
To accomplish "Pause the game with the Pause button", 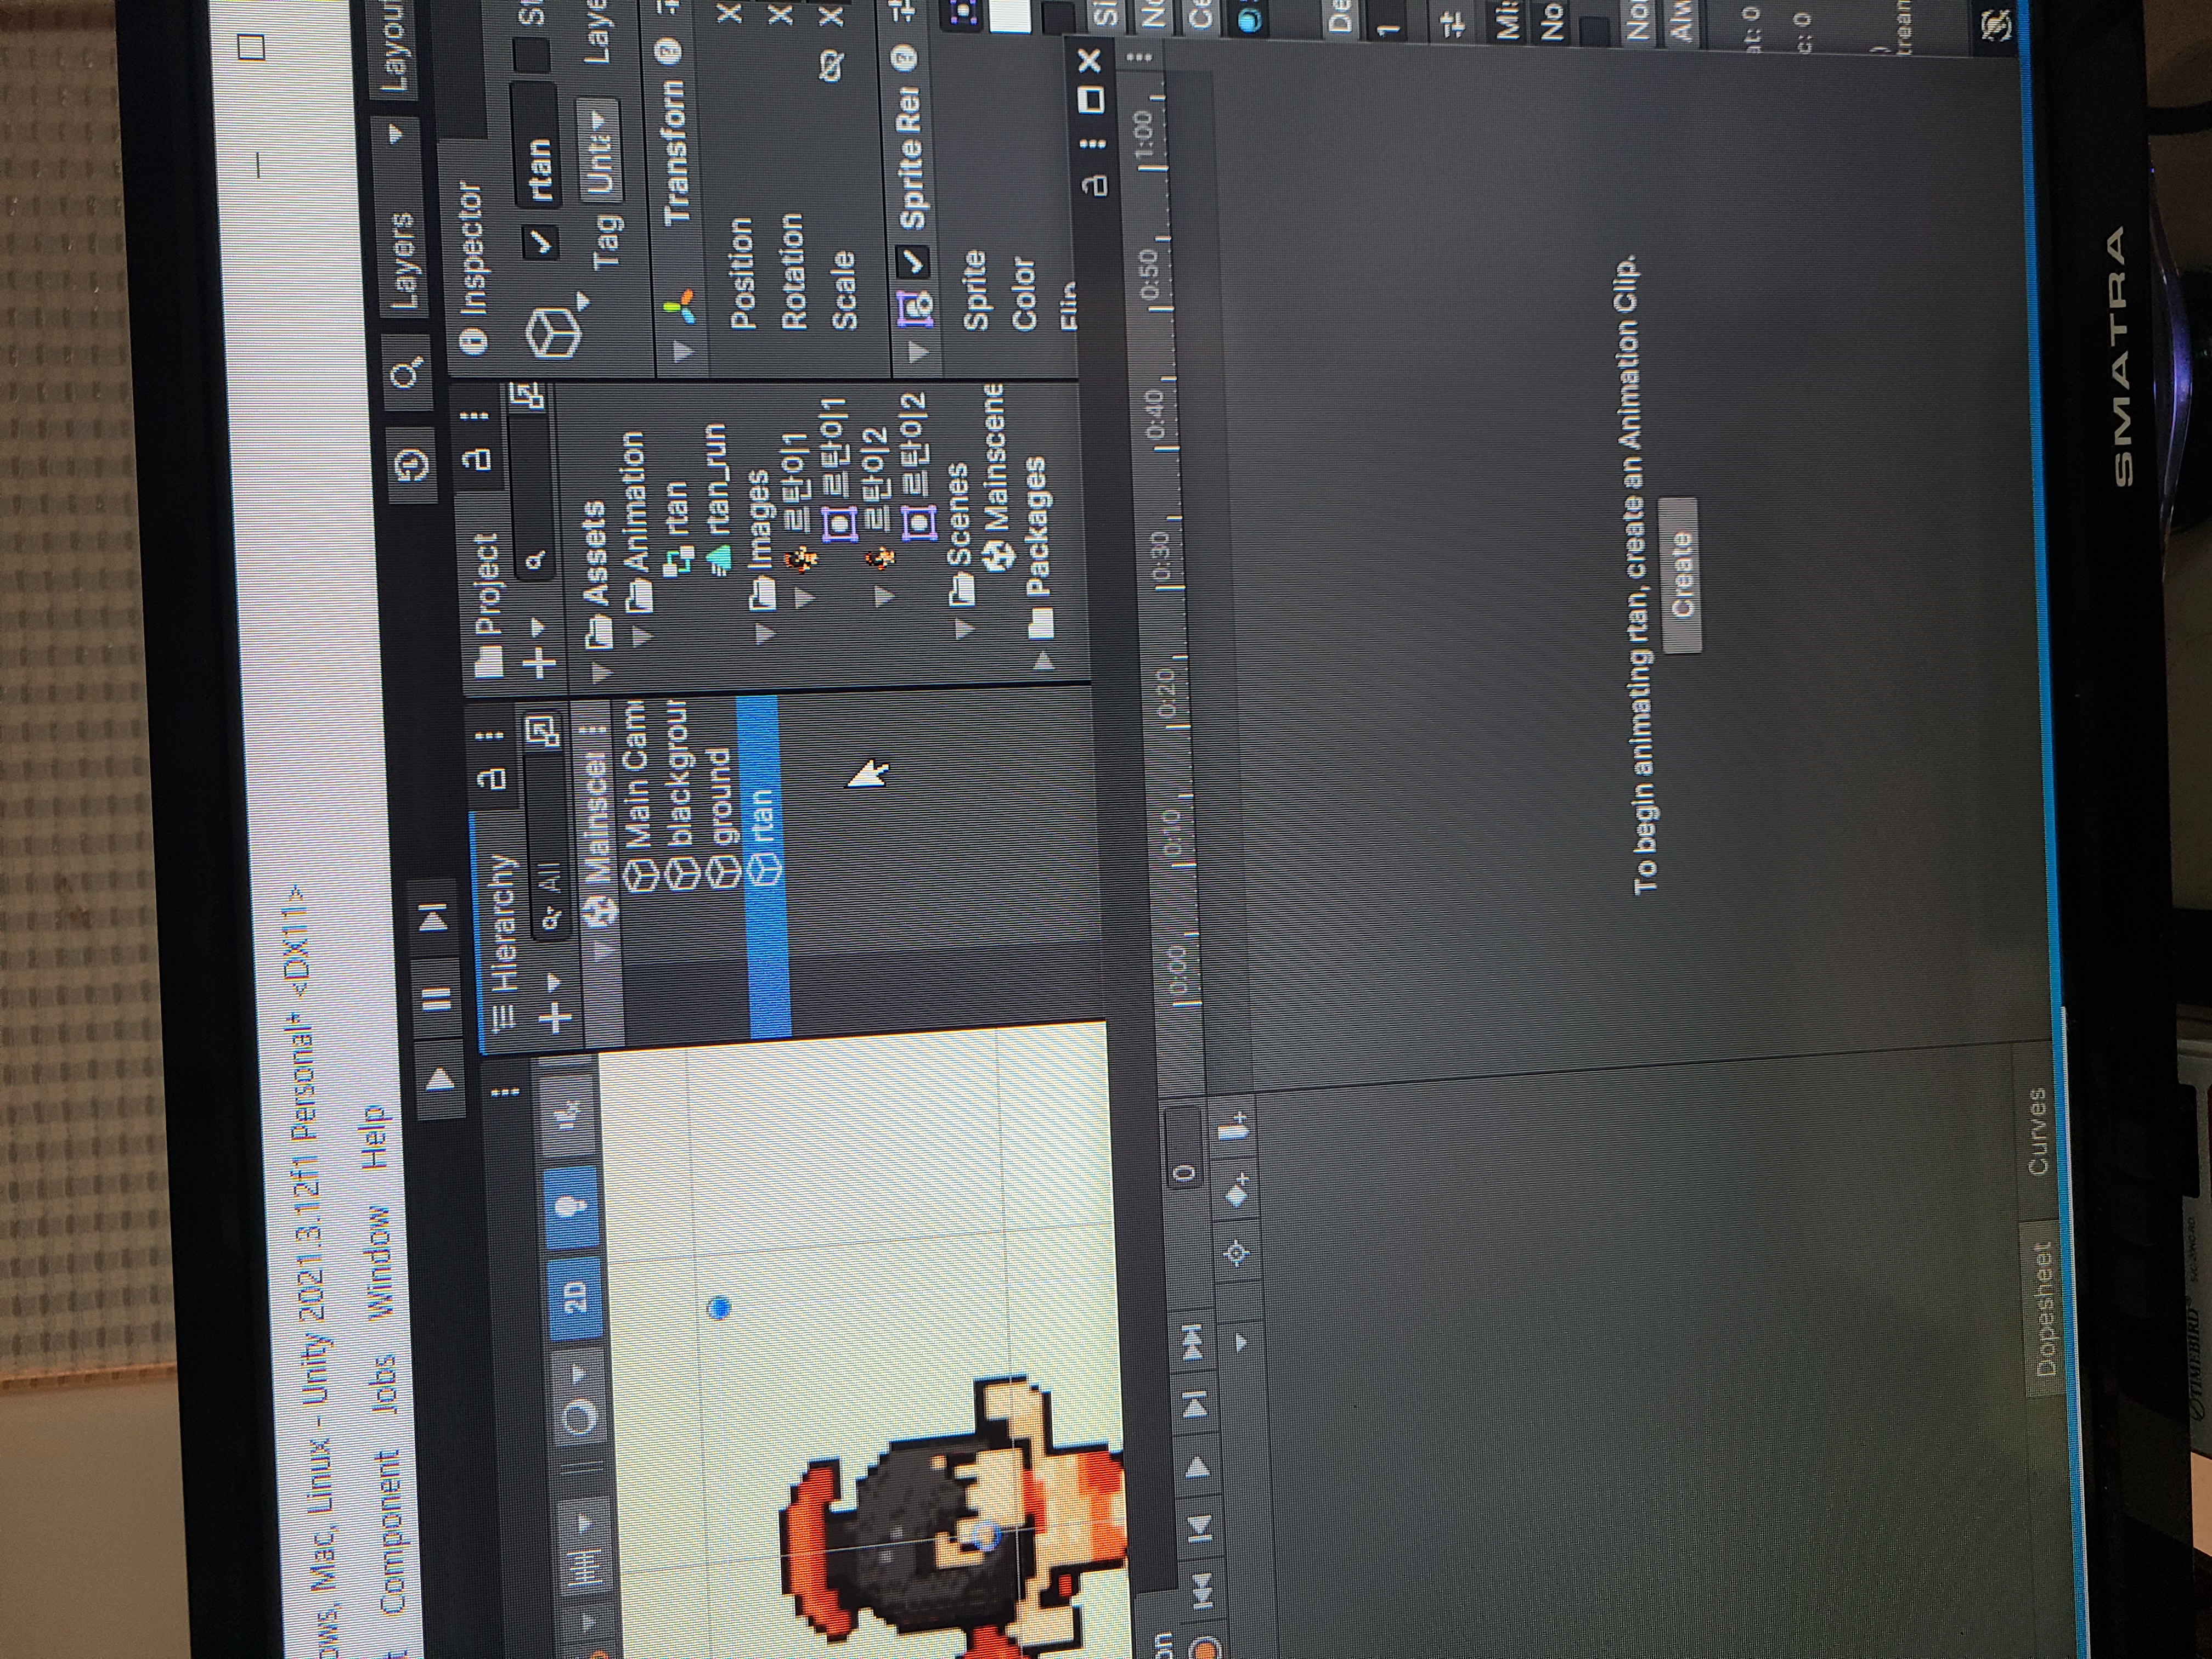I will point(436,998).
